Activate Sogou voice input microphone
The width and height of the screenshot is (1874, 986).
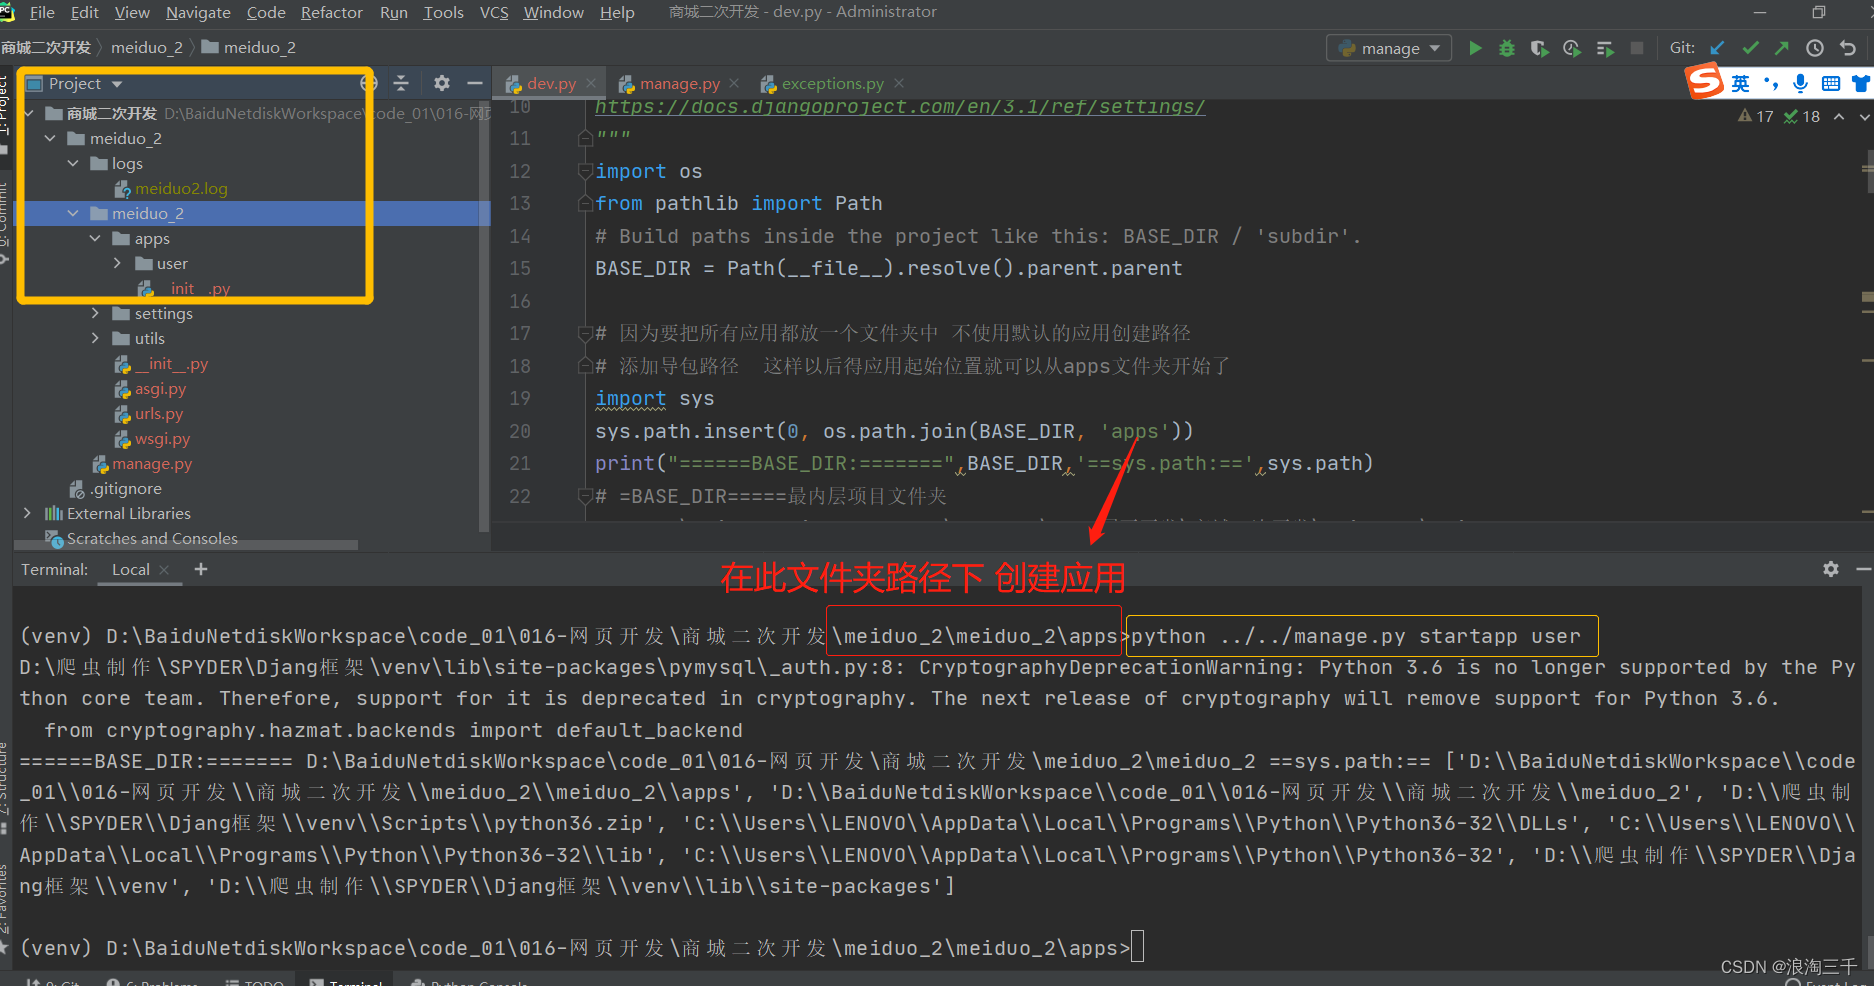click(x=1801, y=84)
